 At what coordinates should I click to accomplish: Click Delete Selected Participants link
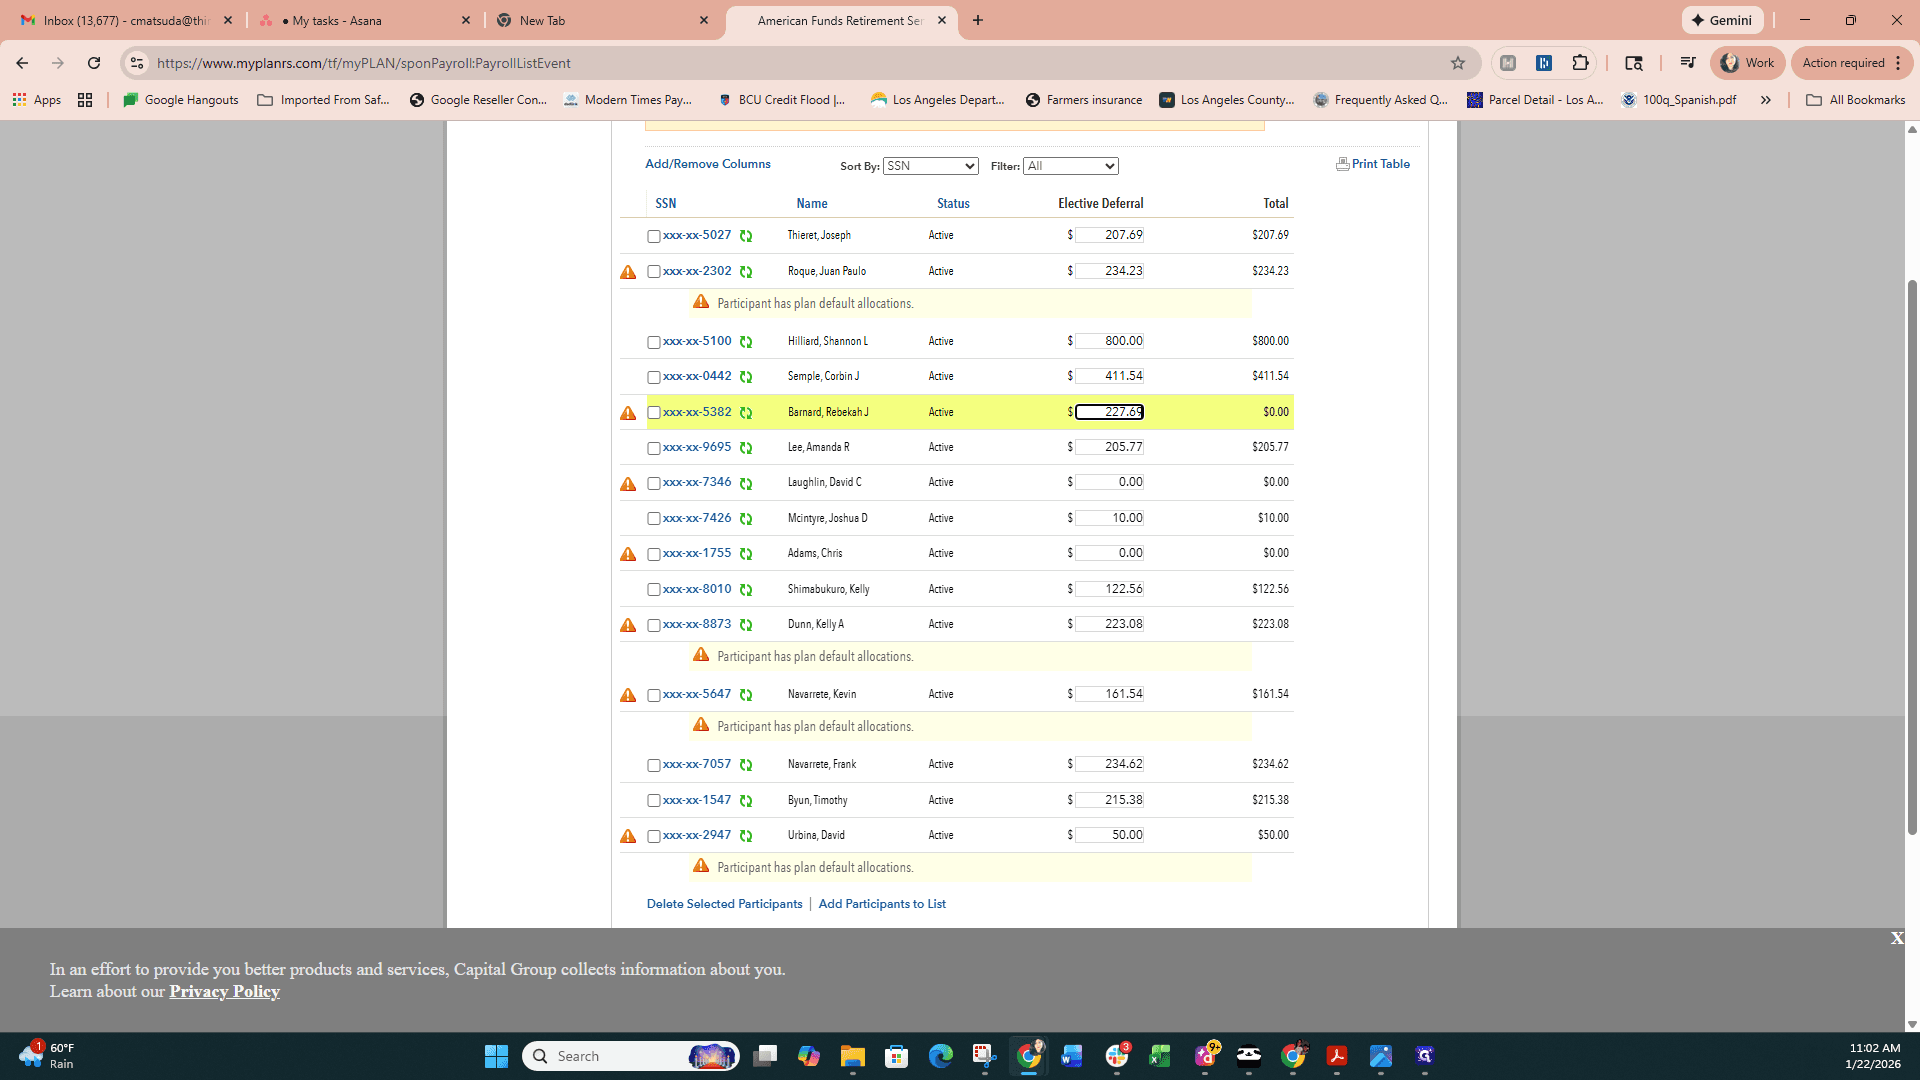pyautogui.click(x=725, y=904)
